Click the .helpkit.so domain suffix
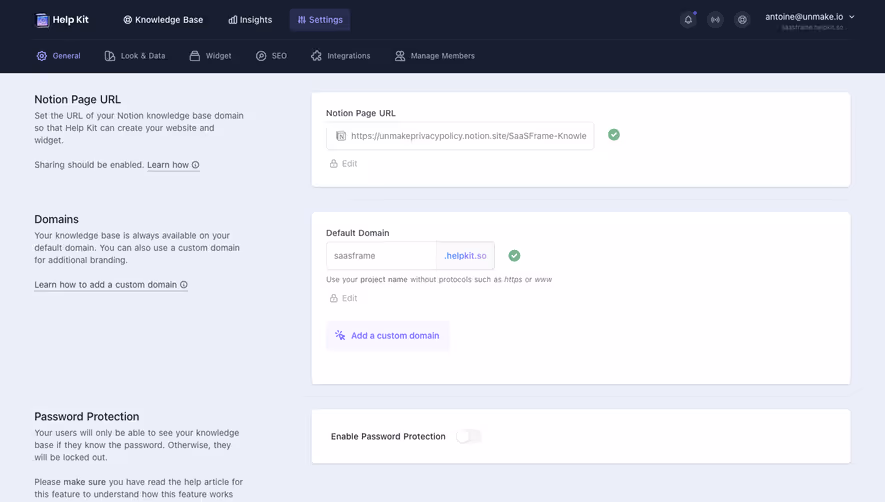Screen dimensions: 885x502 [465, 256]
